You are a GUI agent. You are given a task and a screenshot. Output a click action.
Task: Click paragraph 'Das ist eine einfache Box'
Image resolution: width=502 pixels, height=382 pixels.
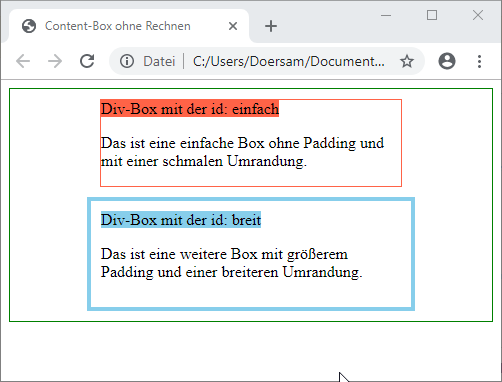pos(242,152)
